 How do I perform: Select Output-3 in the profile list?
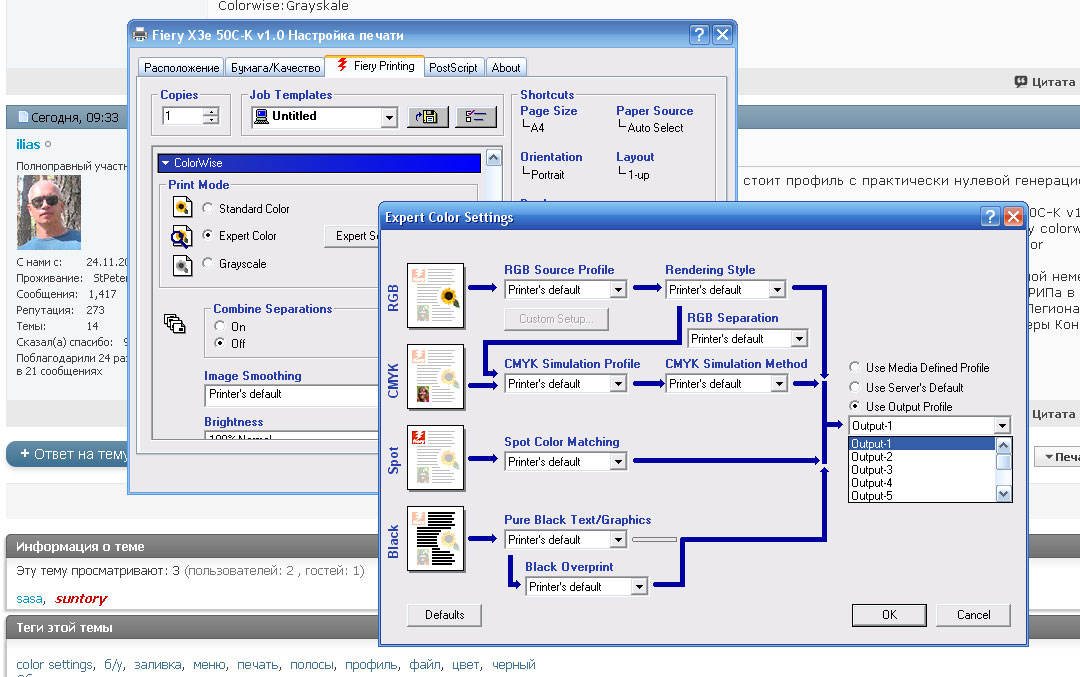(922, 470)
